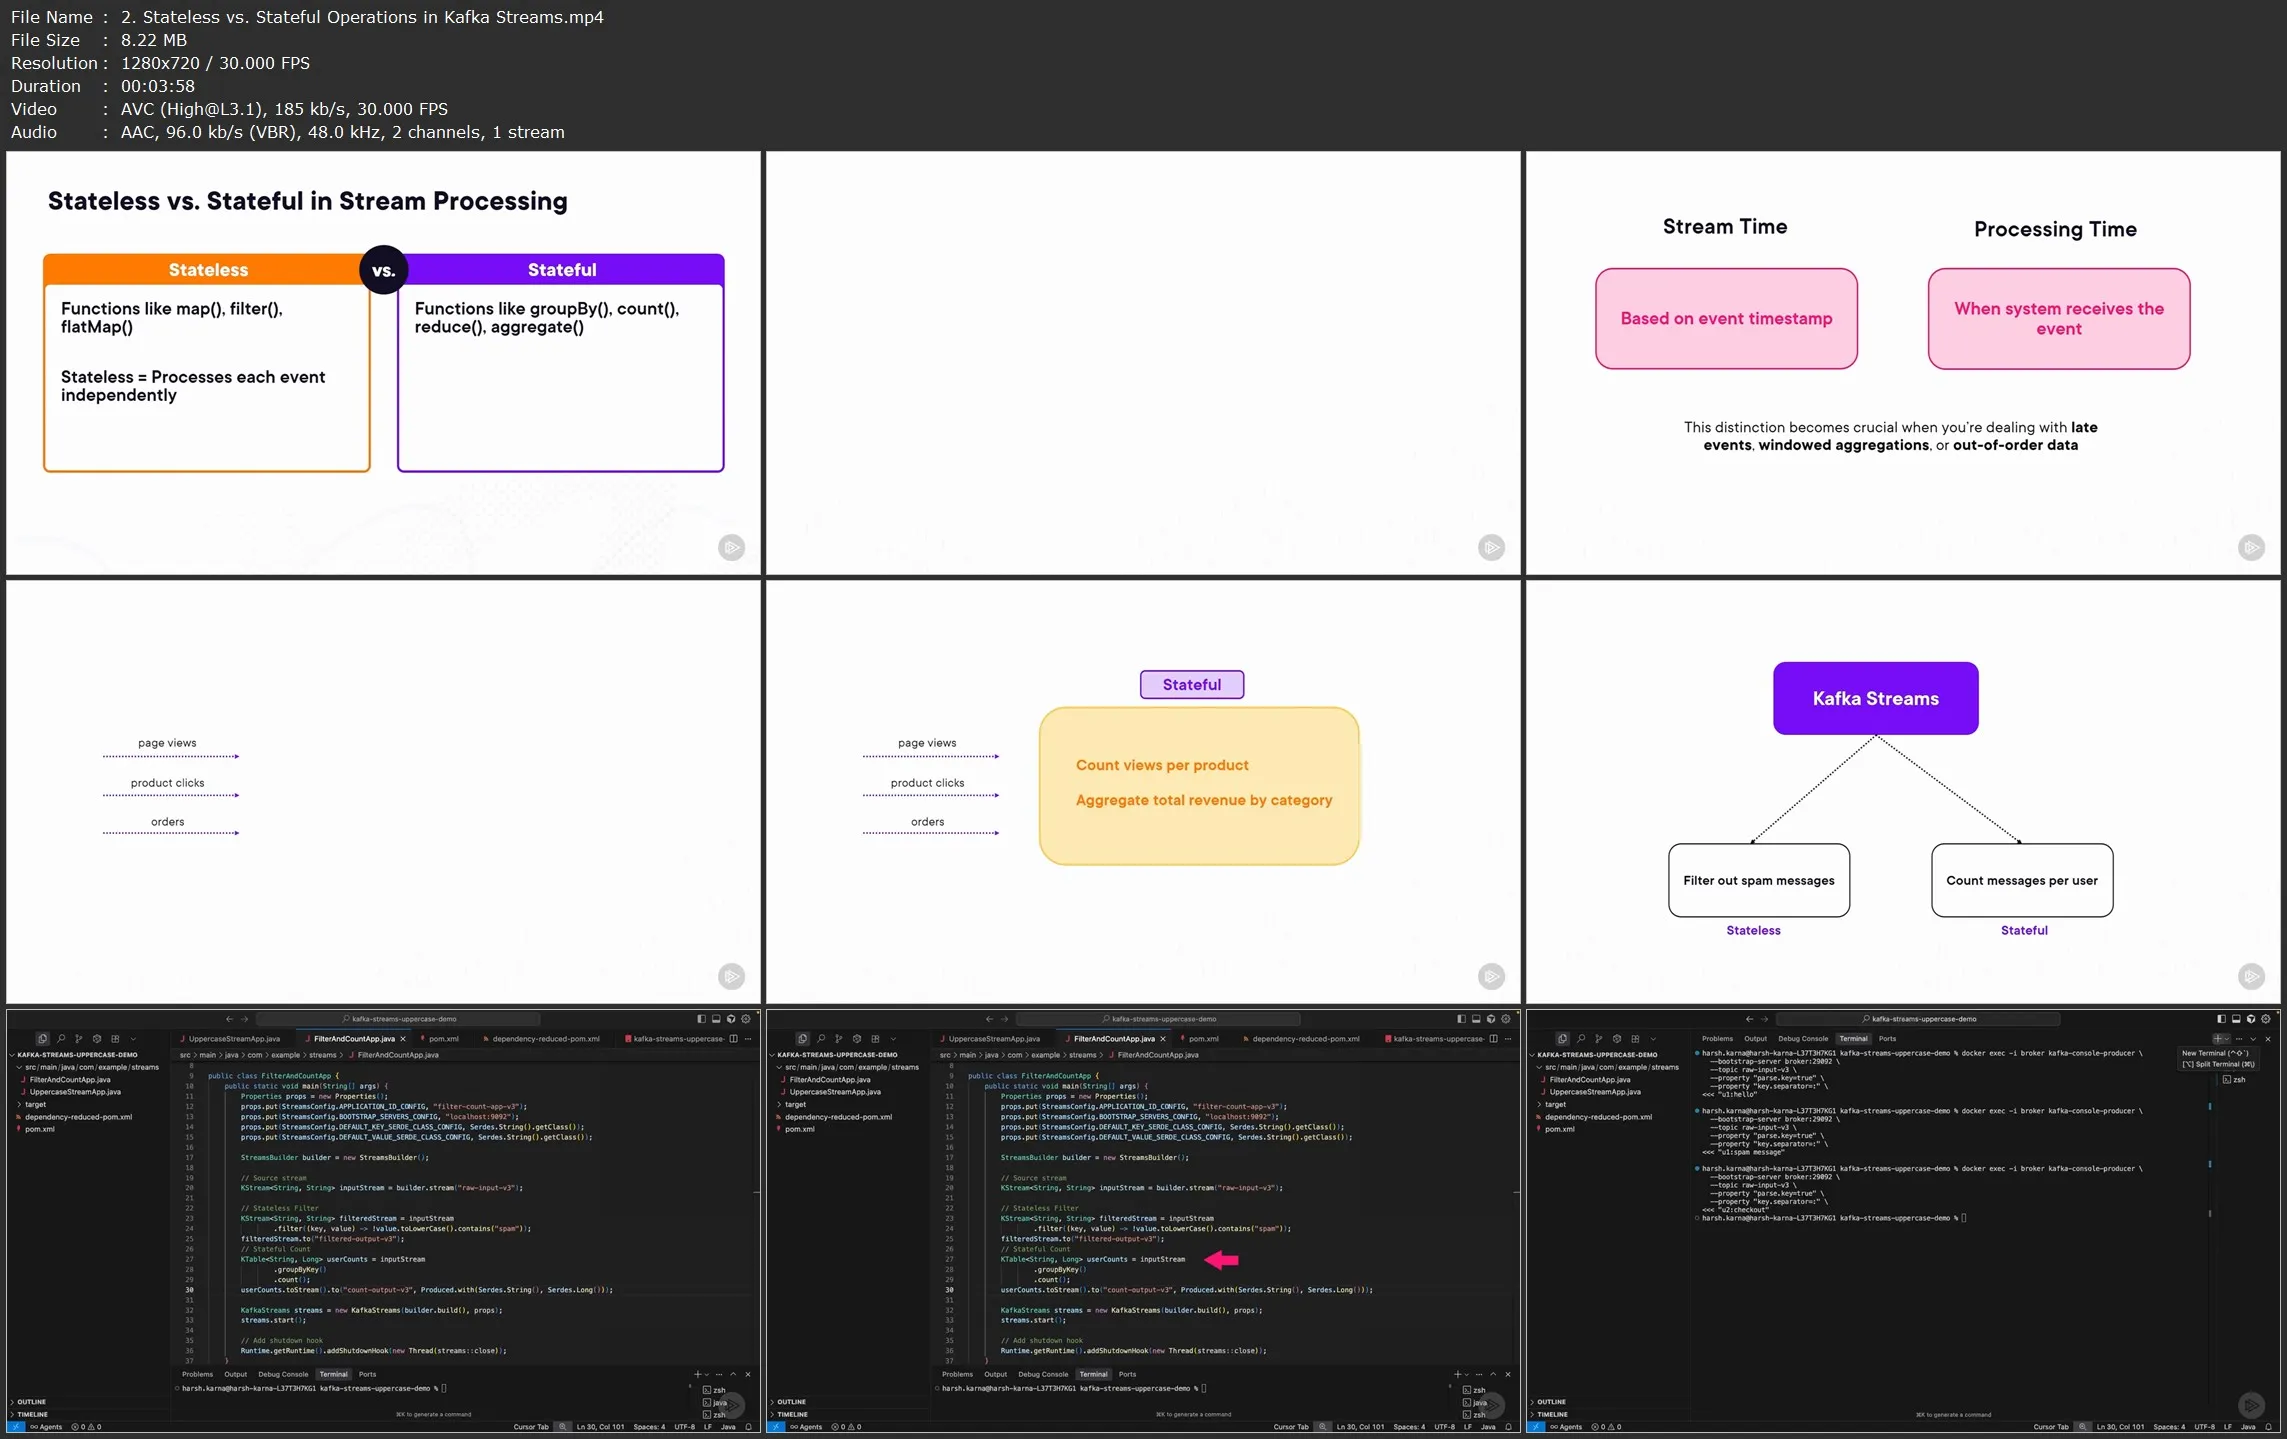Click zsh terminal entry in docker terminal frame
Screen dimensions: 2287x1439
click(x=2235, y=1080)
